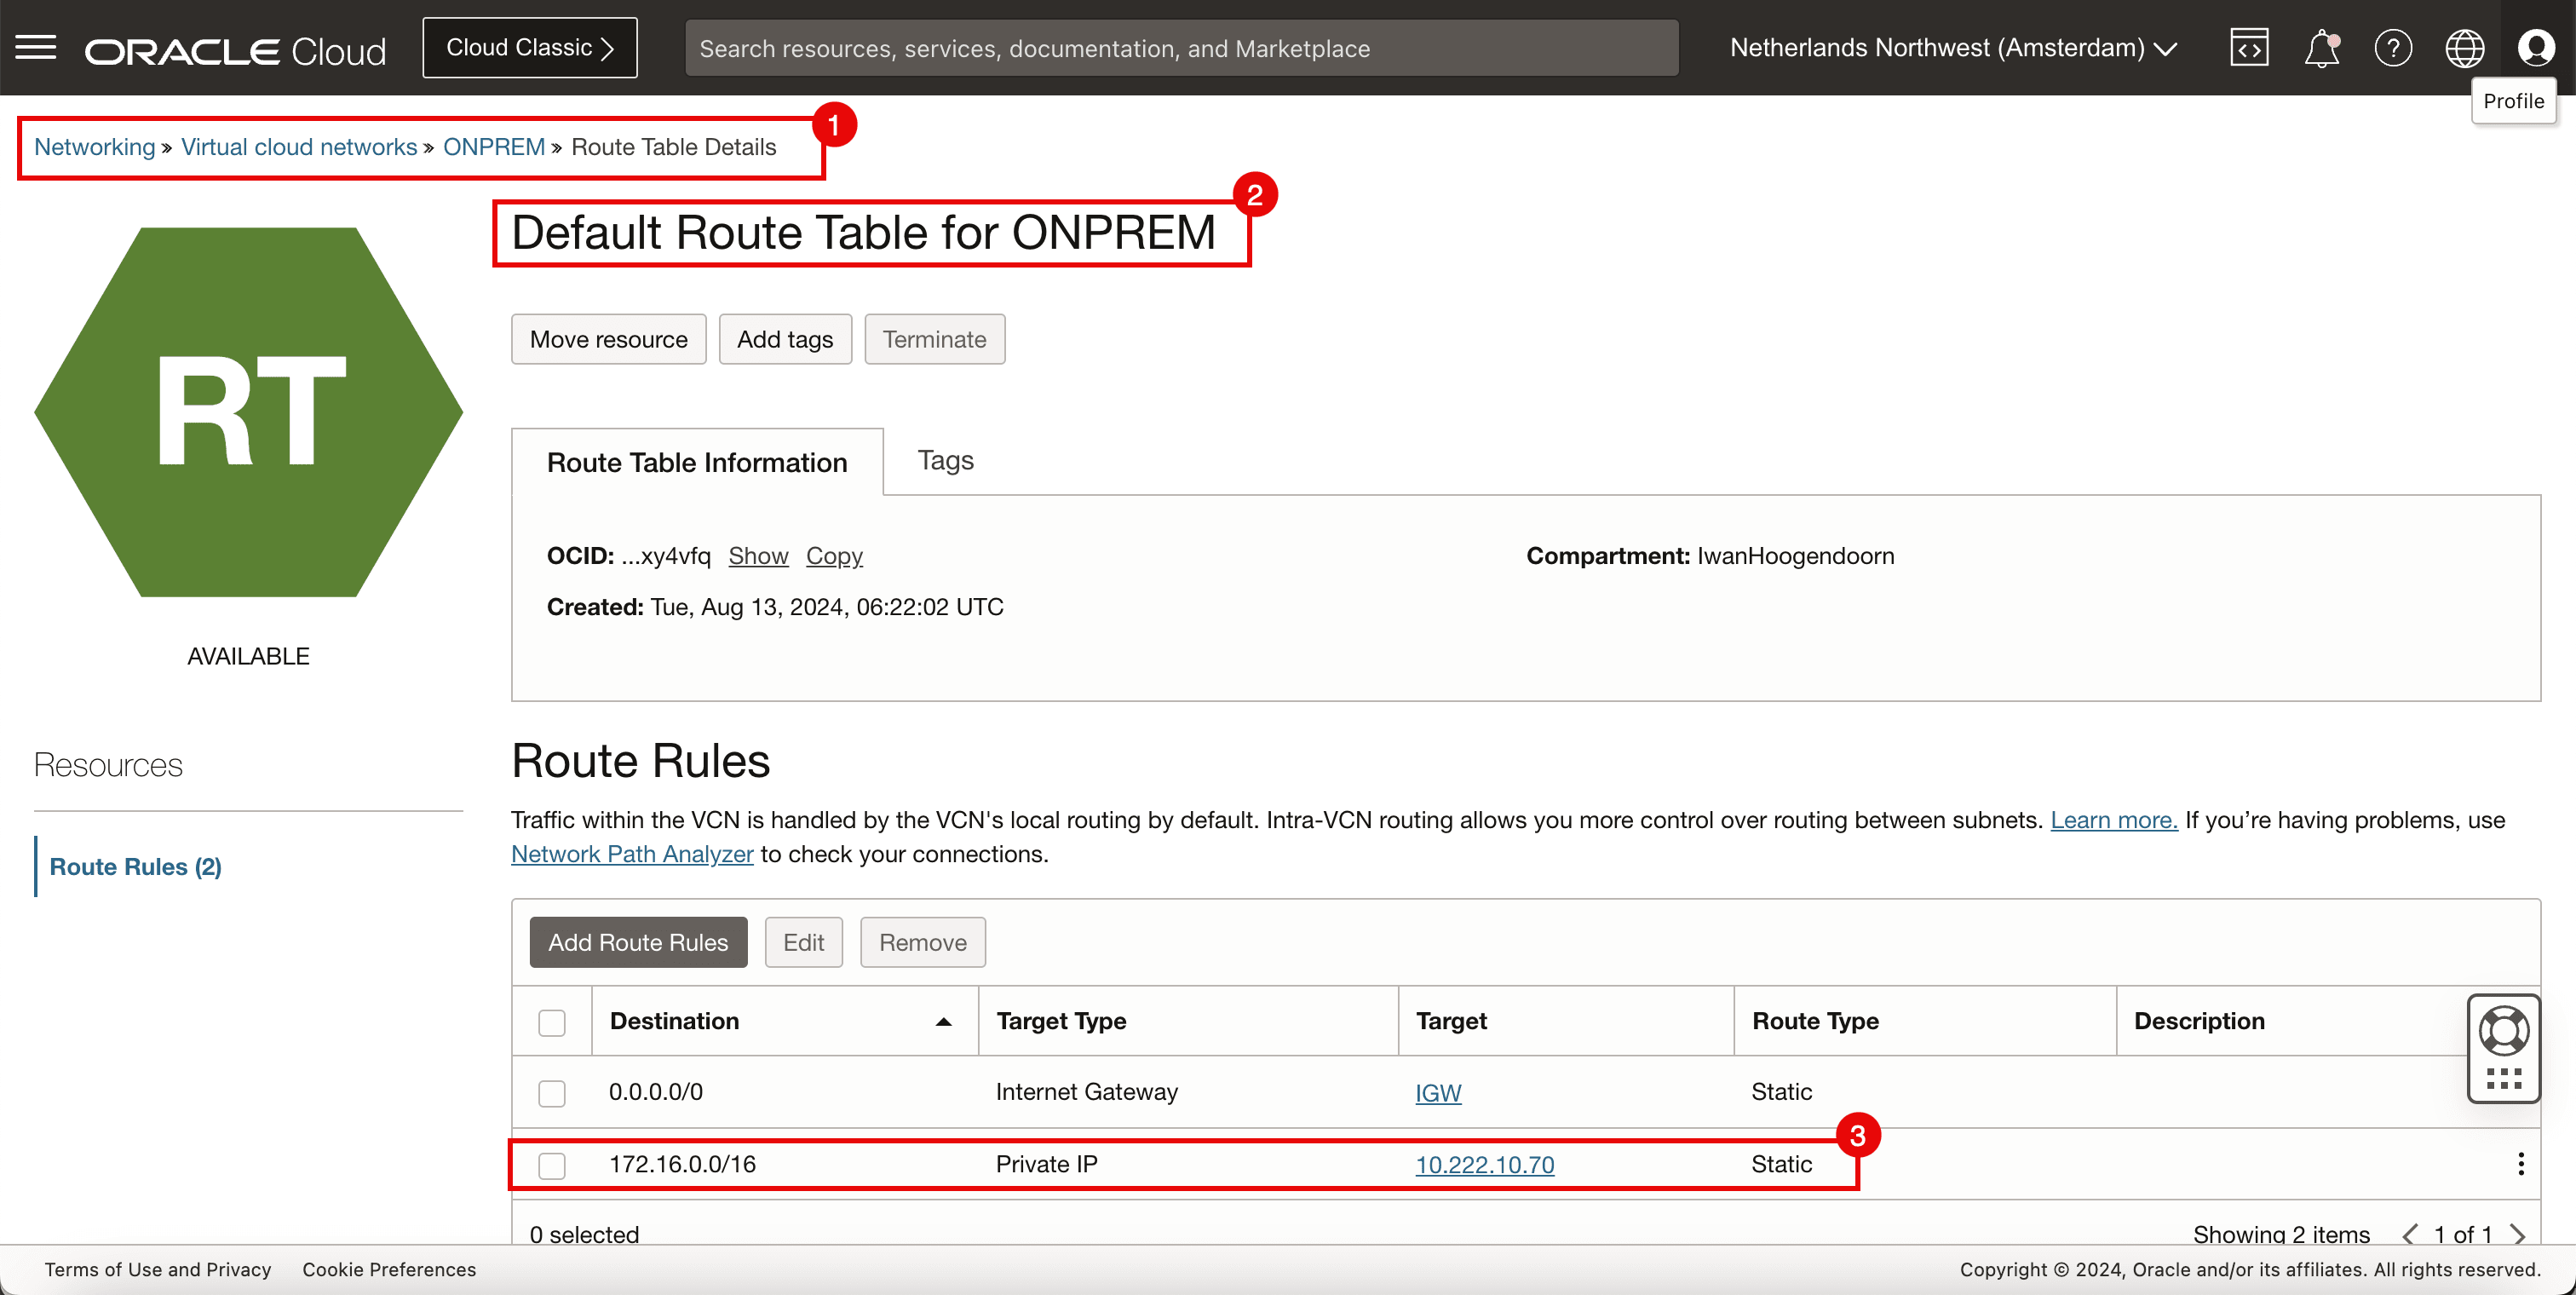This screenshot has width=2576, height=1295.
Task: Sort by Destination column arrow
Action: tap(943, 1022)
